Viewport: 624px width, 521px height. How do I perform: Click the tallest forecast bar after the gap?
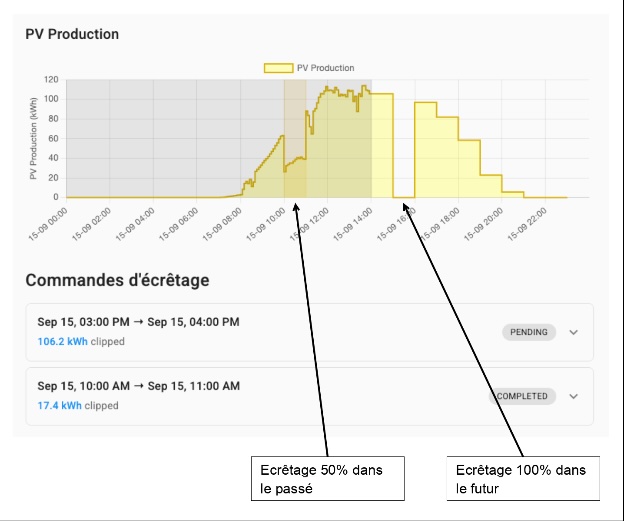425,150
